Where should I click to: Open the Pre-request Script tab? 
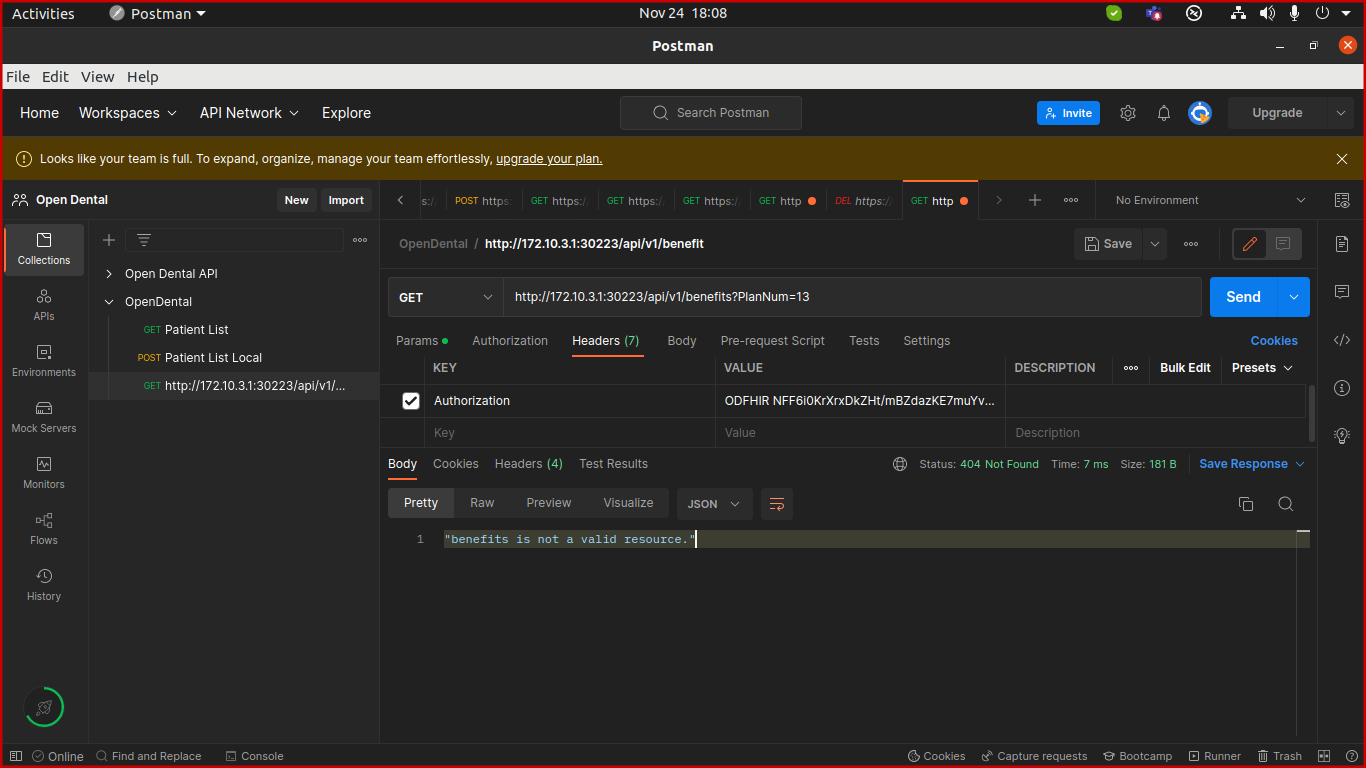tap(773, 341)
